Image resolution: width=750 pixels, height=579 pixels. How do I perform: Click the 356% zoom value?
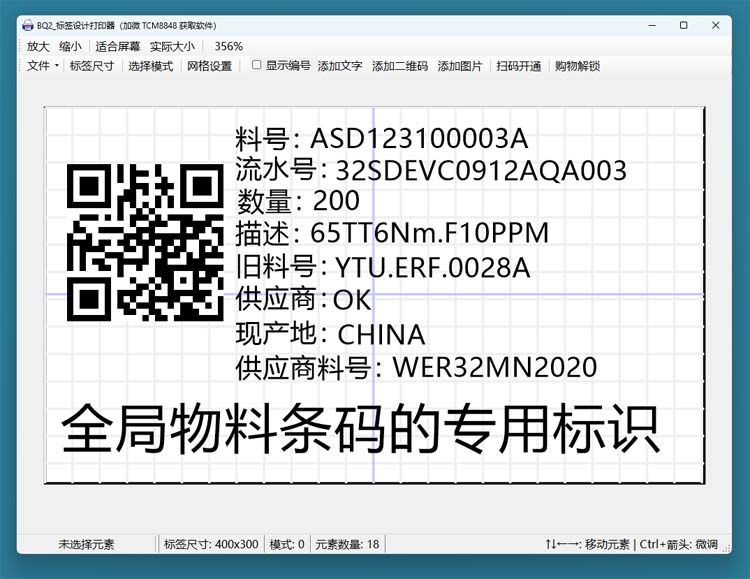pyautogui.click(x=229, y=46)
